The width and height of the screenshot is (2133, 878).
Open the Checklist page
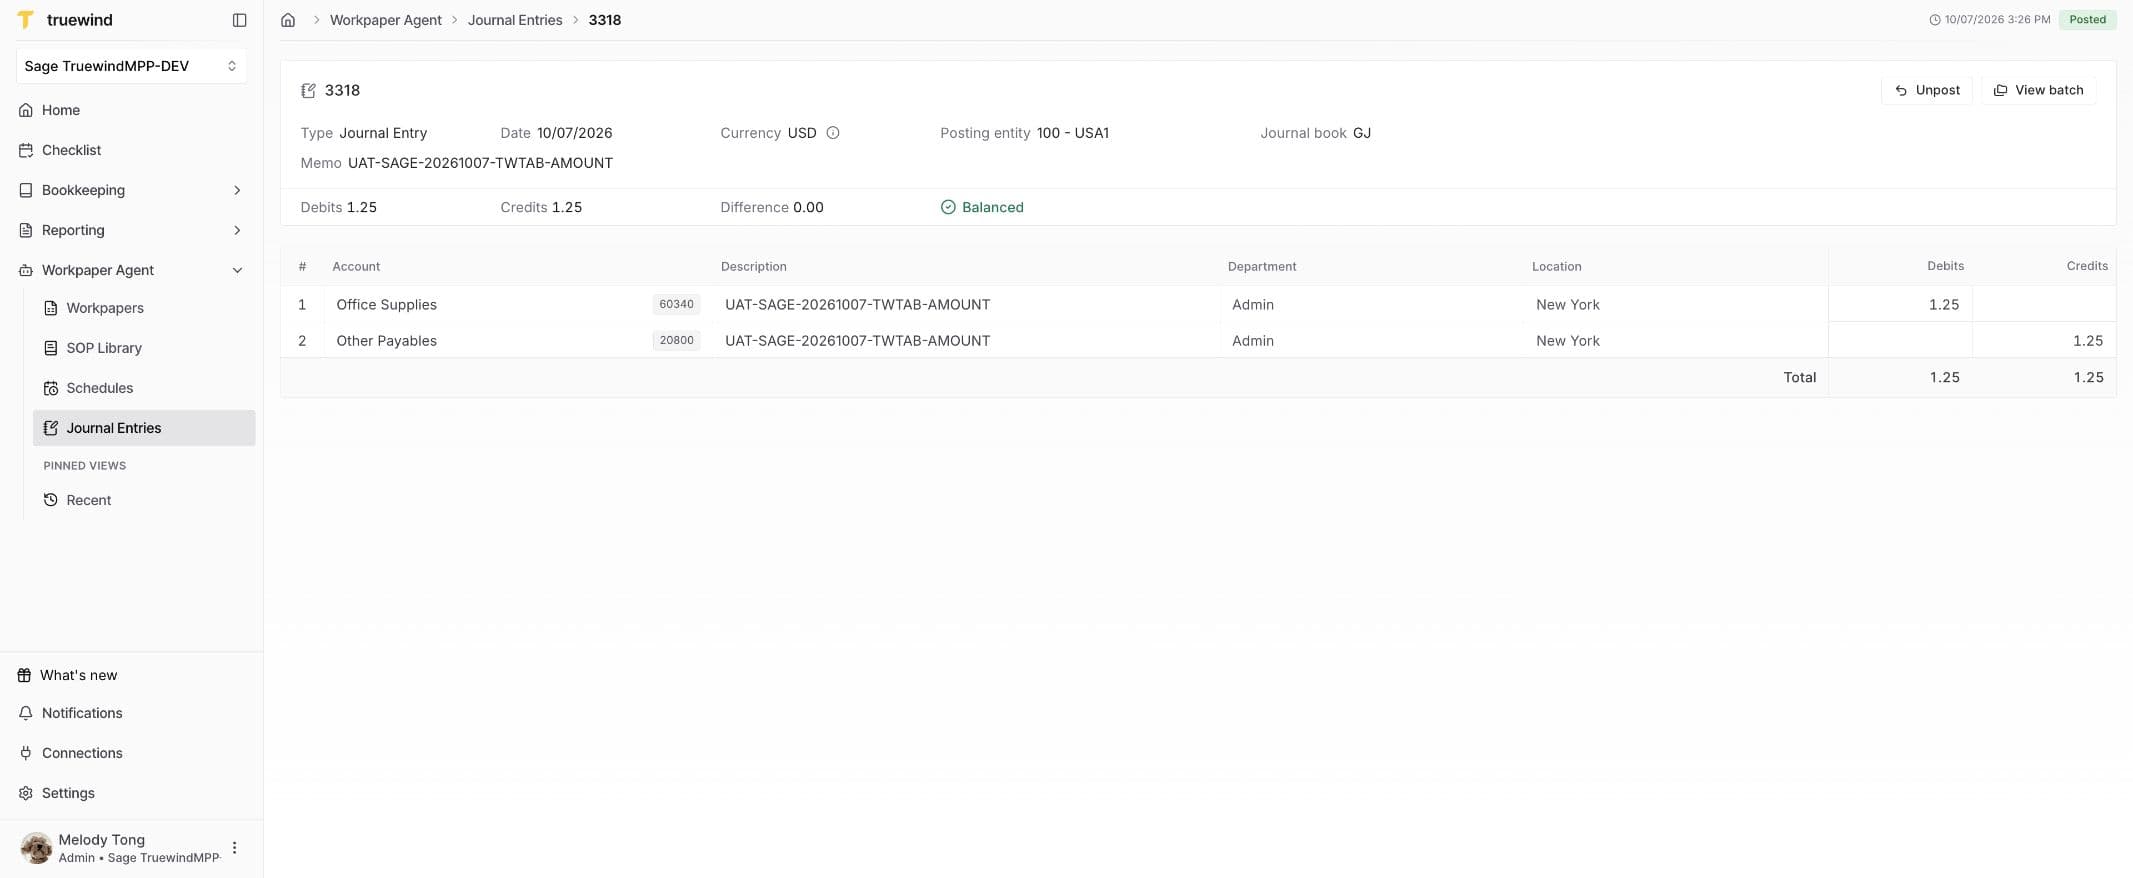(71, 150)
